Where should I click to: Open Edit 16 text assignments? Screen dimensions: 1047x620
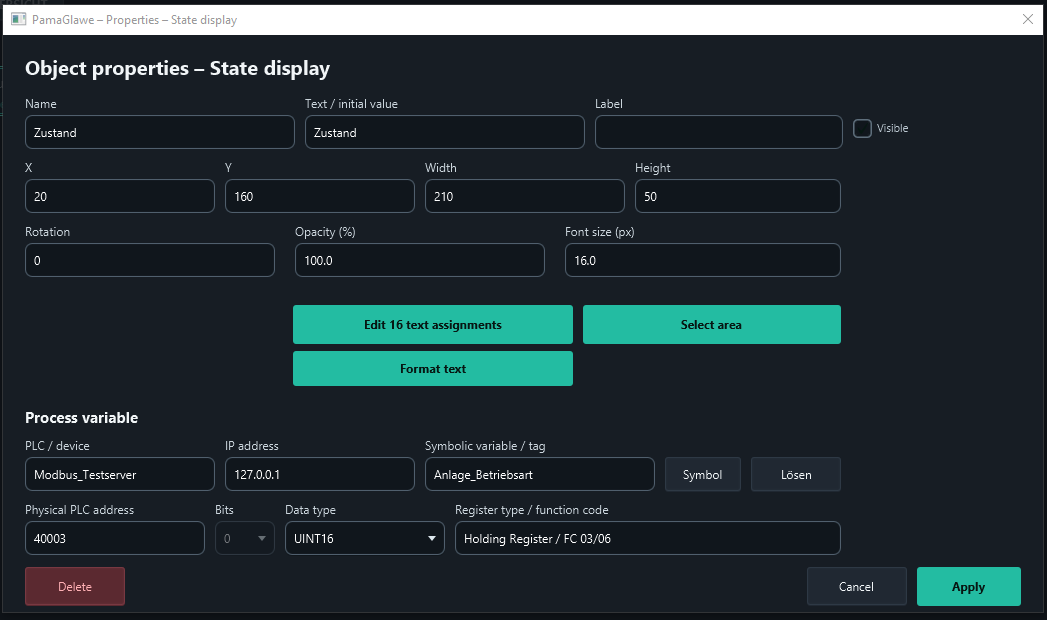433,324
